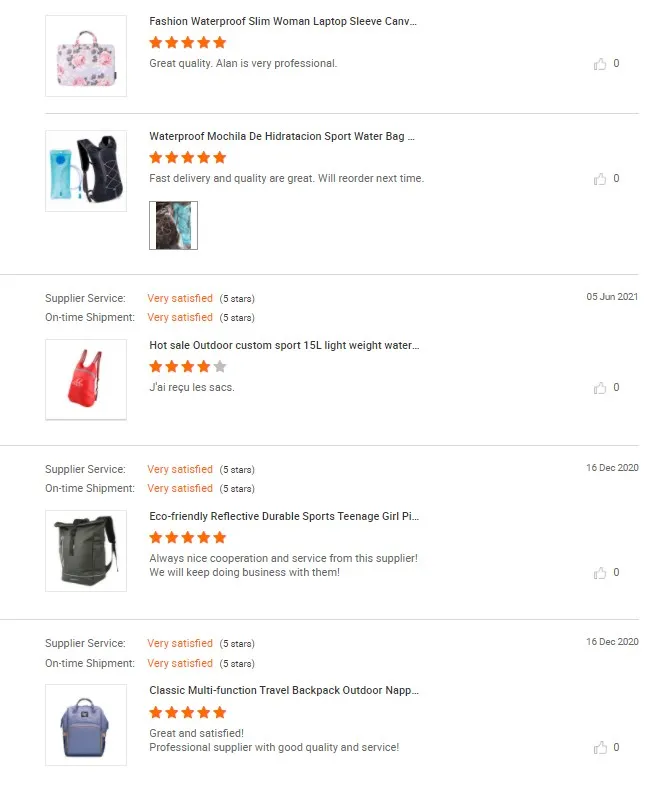Give thumbs-up to the 15L sport bag review
Image resolution: width=648 pixels, height=785 pixels.
(x=600, y=388)
